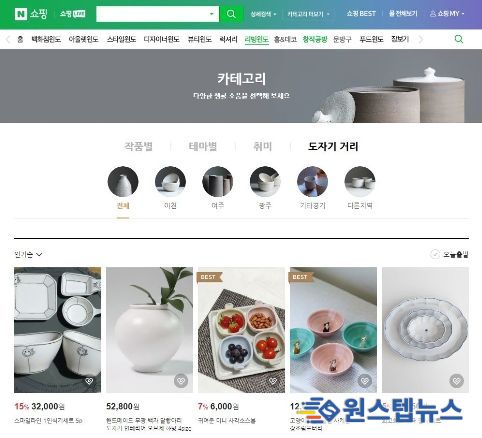Toggle the heart on the white plate product
The height and width of the screenshot is (438, 482).
(457, 380)
